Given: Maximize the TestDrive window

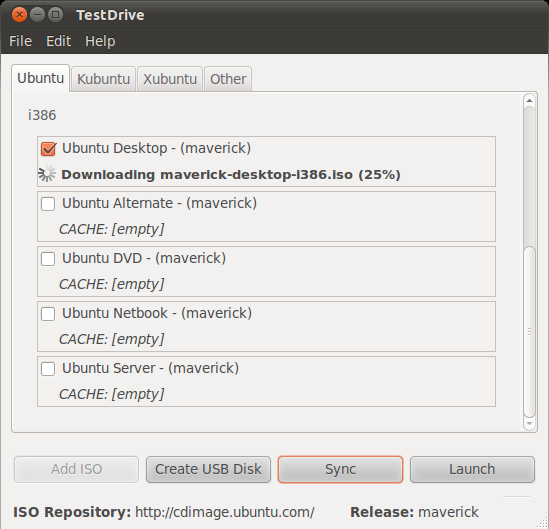Looking at the screenshot, I should pyautogui.click(x=55, y=15).
